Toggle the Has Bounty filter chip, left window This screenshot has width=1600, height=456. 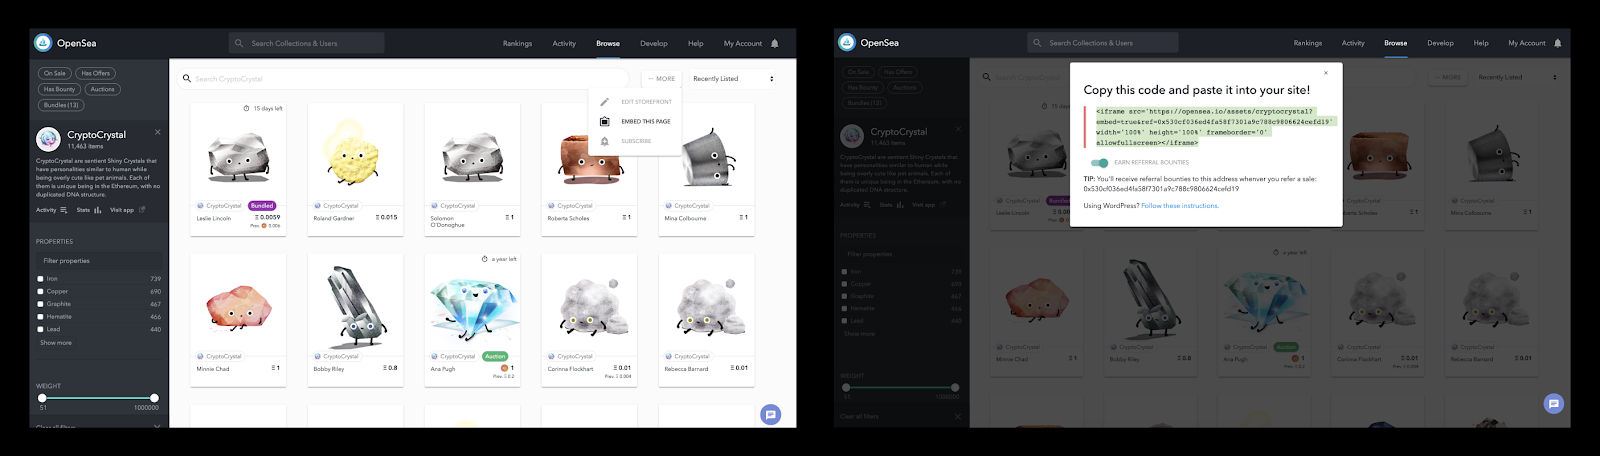pos(59,89)
